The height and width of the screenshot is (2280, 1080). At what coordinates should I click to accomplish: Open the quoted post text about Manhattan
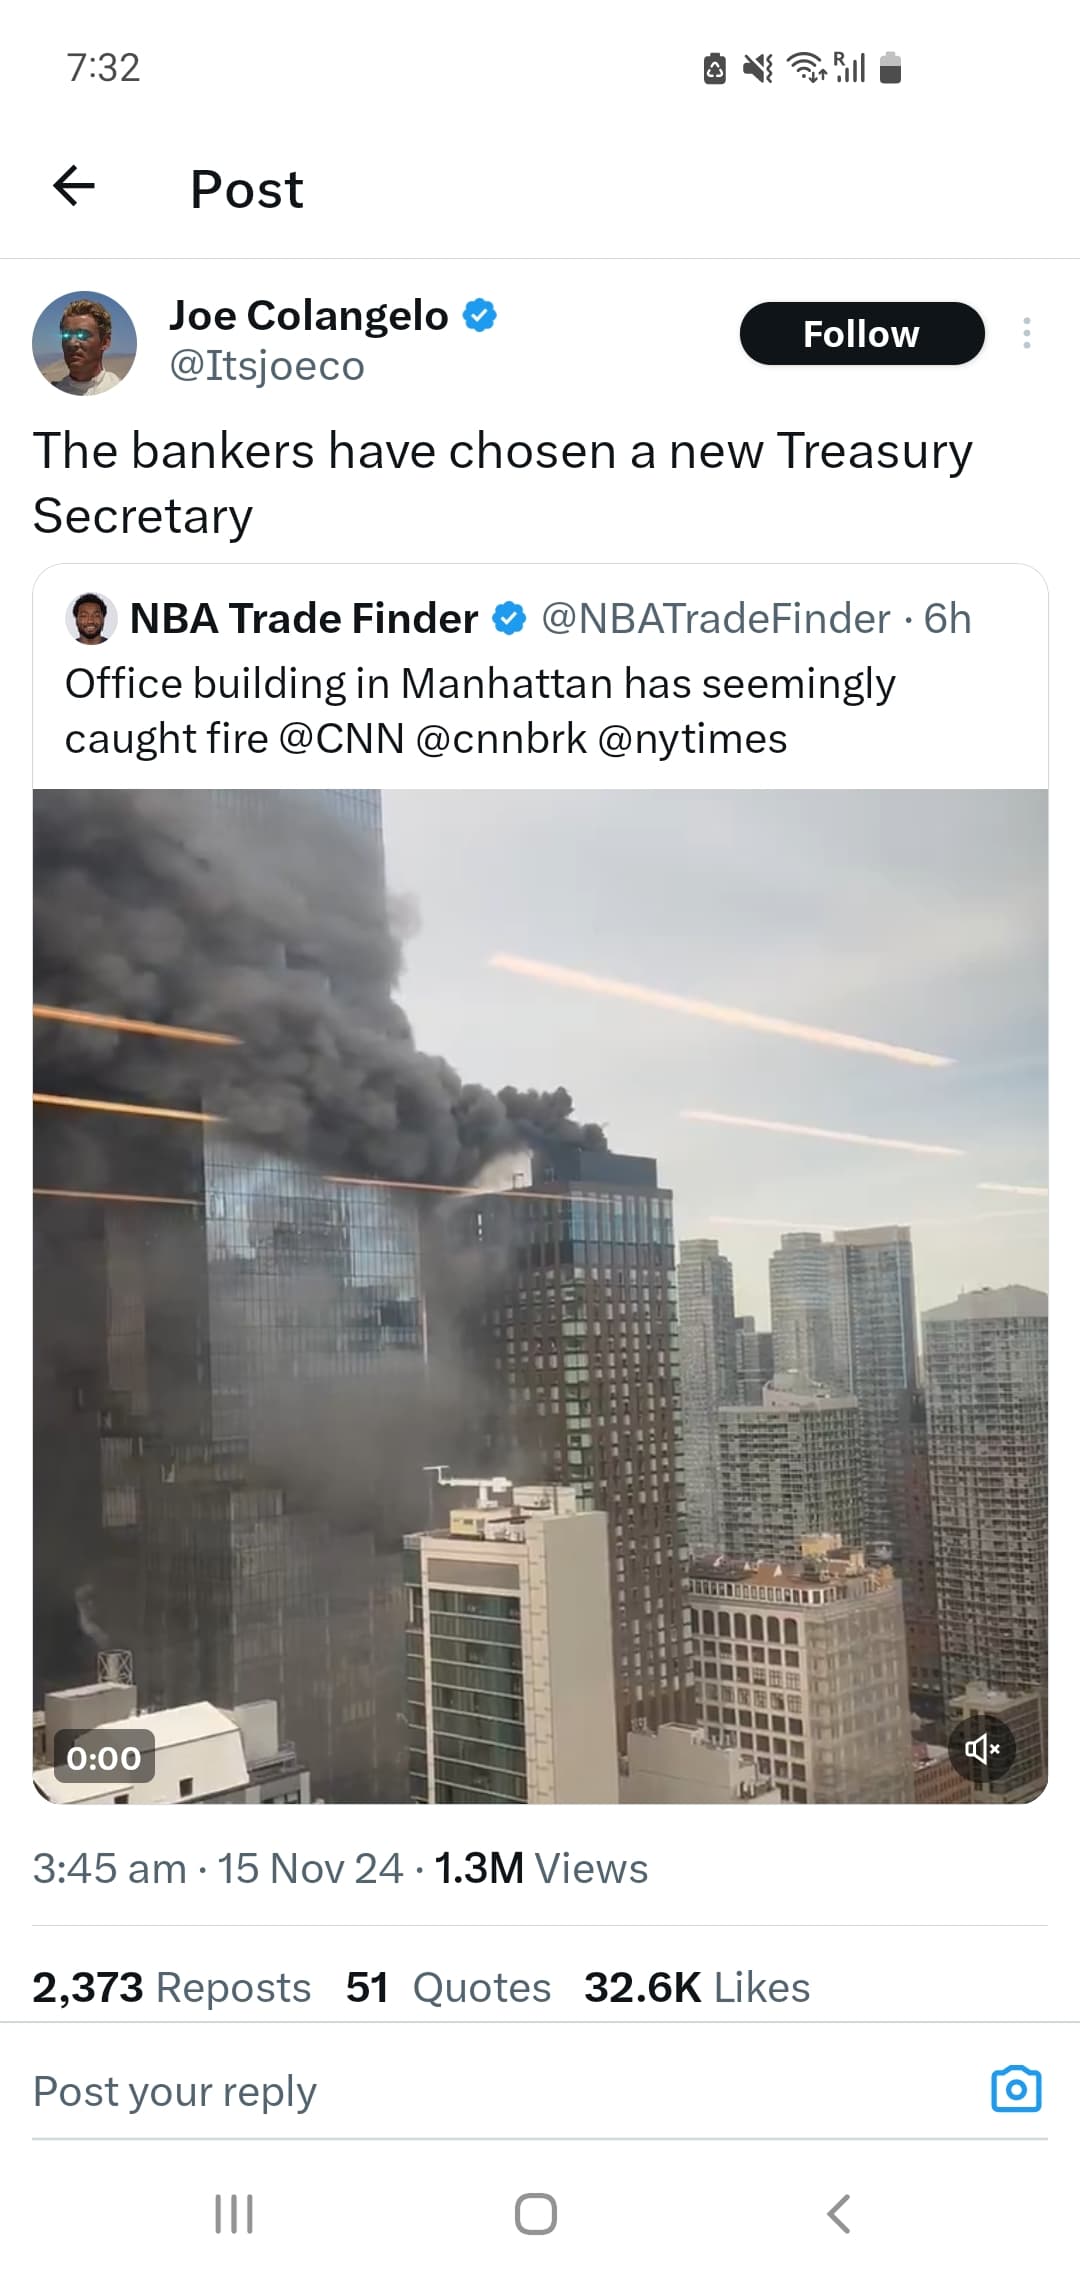click(480, 711)
